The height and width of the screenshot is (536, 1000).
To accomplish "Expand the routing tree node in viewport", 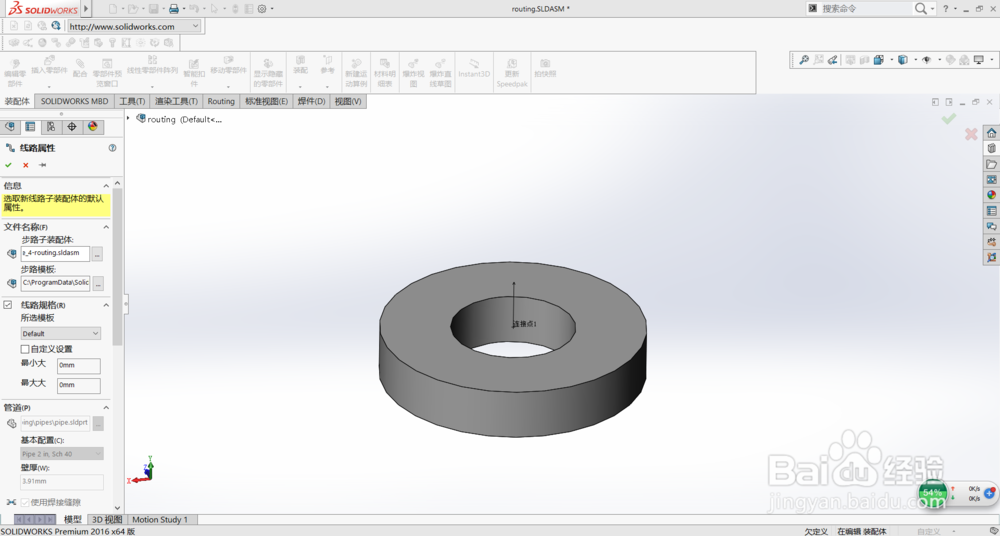I will [129, 119].
